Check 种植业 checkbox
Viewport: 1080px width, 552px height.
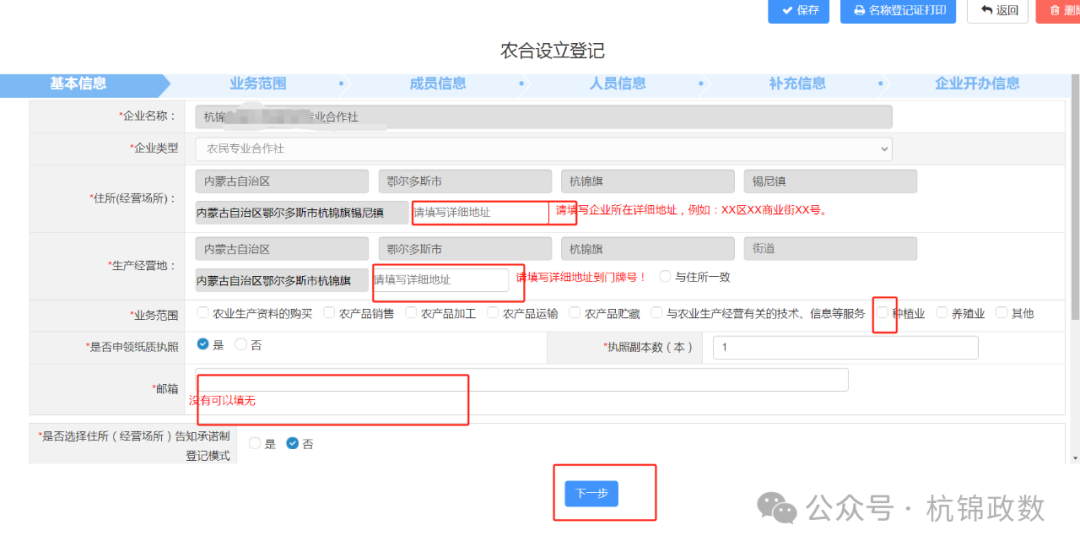pos(882,313)
